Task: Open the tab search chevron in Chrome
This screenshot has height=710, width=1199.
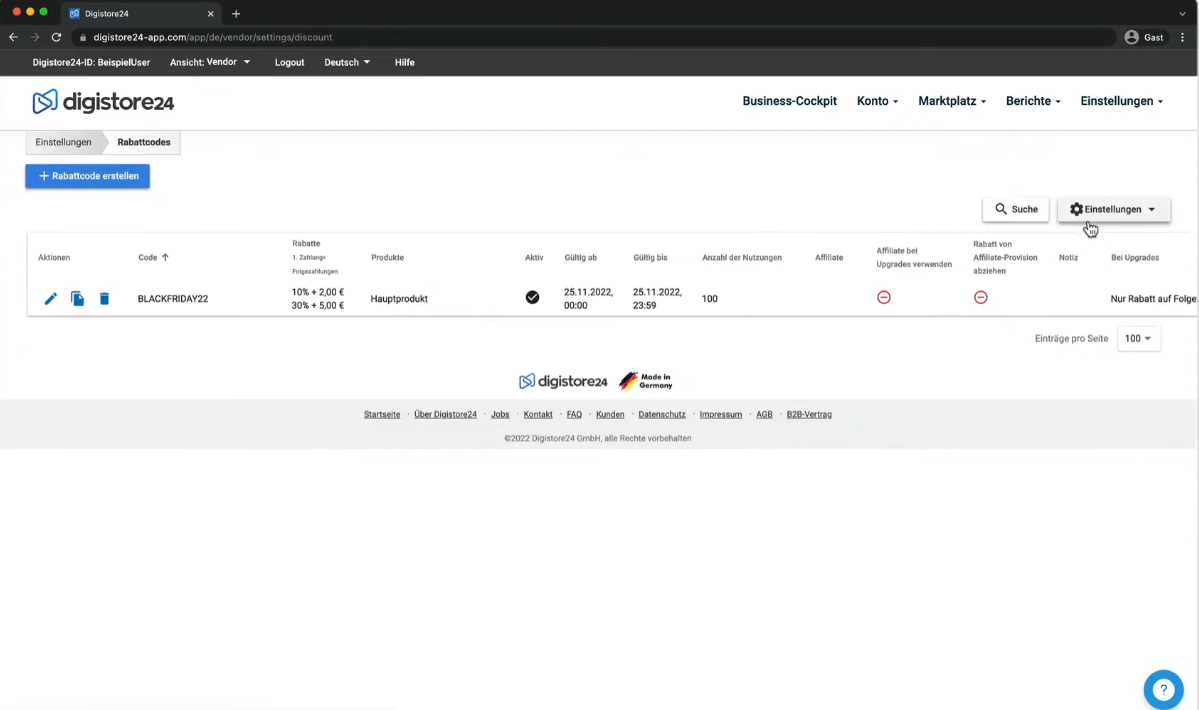Action: [x=1182, y=14]
